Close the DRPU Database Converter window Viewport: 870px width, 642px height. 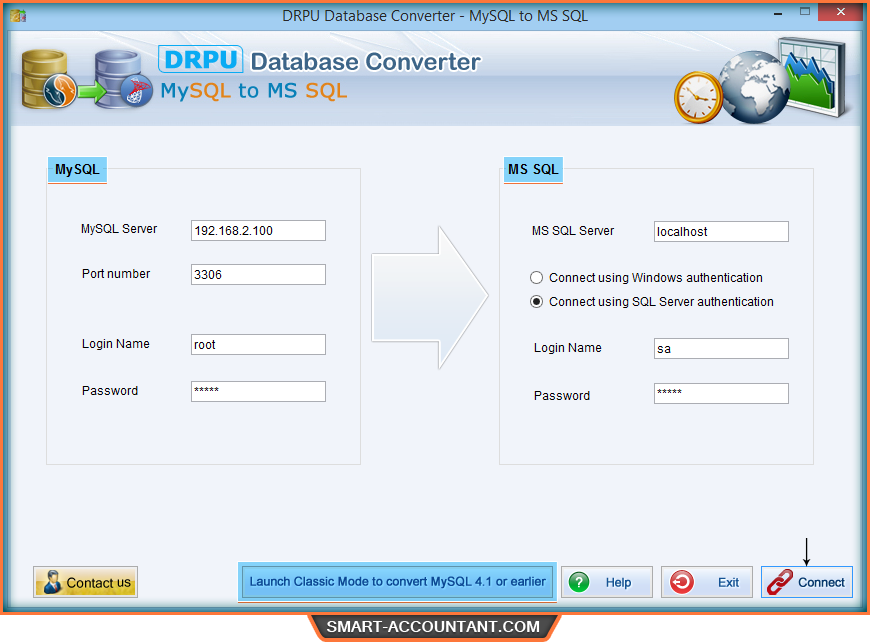(x=841, y=12)
